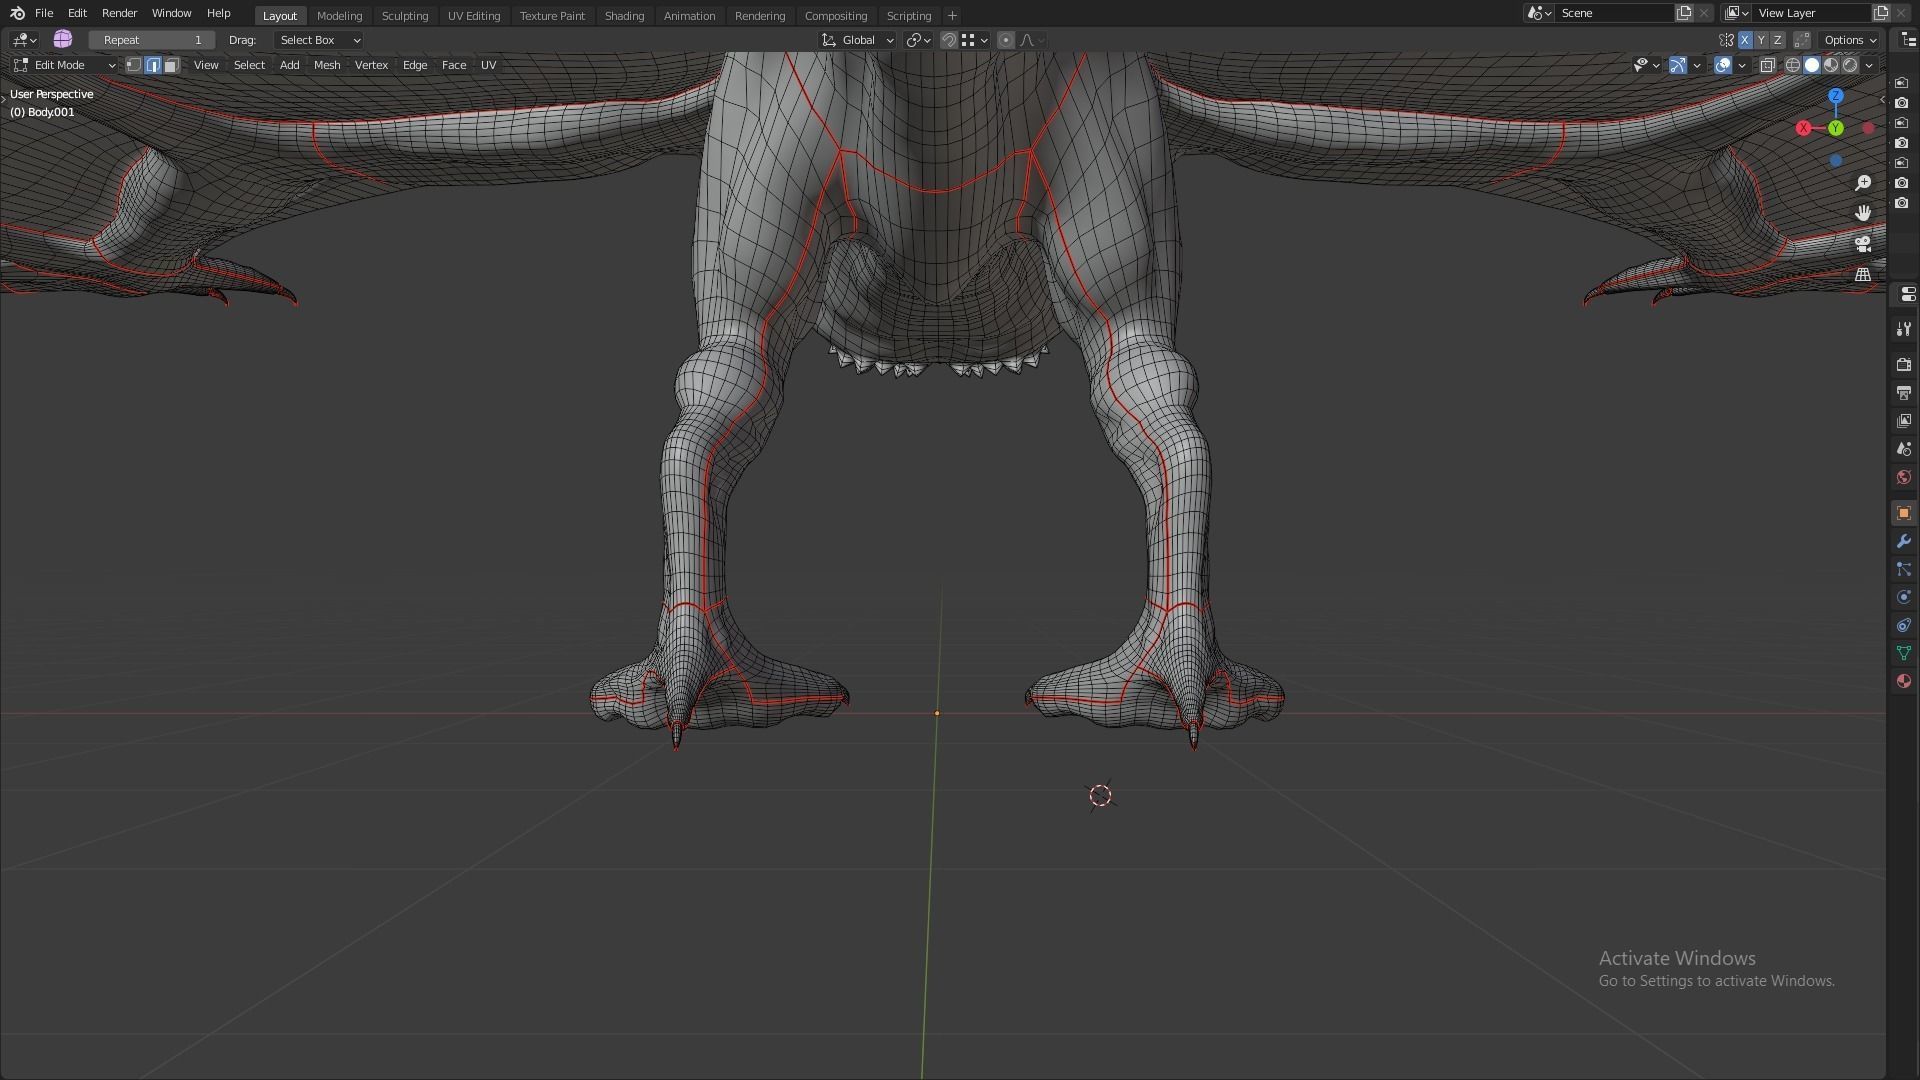
Task: Open the Render menu
Action: (x=119, y=13)
